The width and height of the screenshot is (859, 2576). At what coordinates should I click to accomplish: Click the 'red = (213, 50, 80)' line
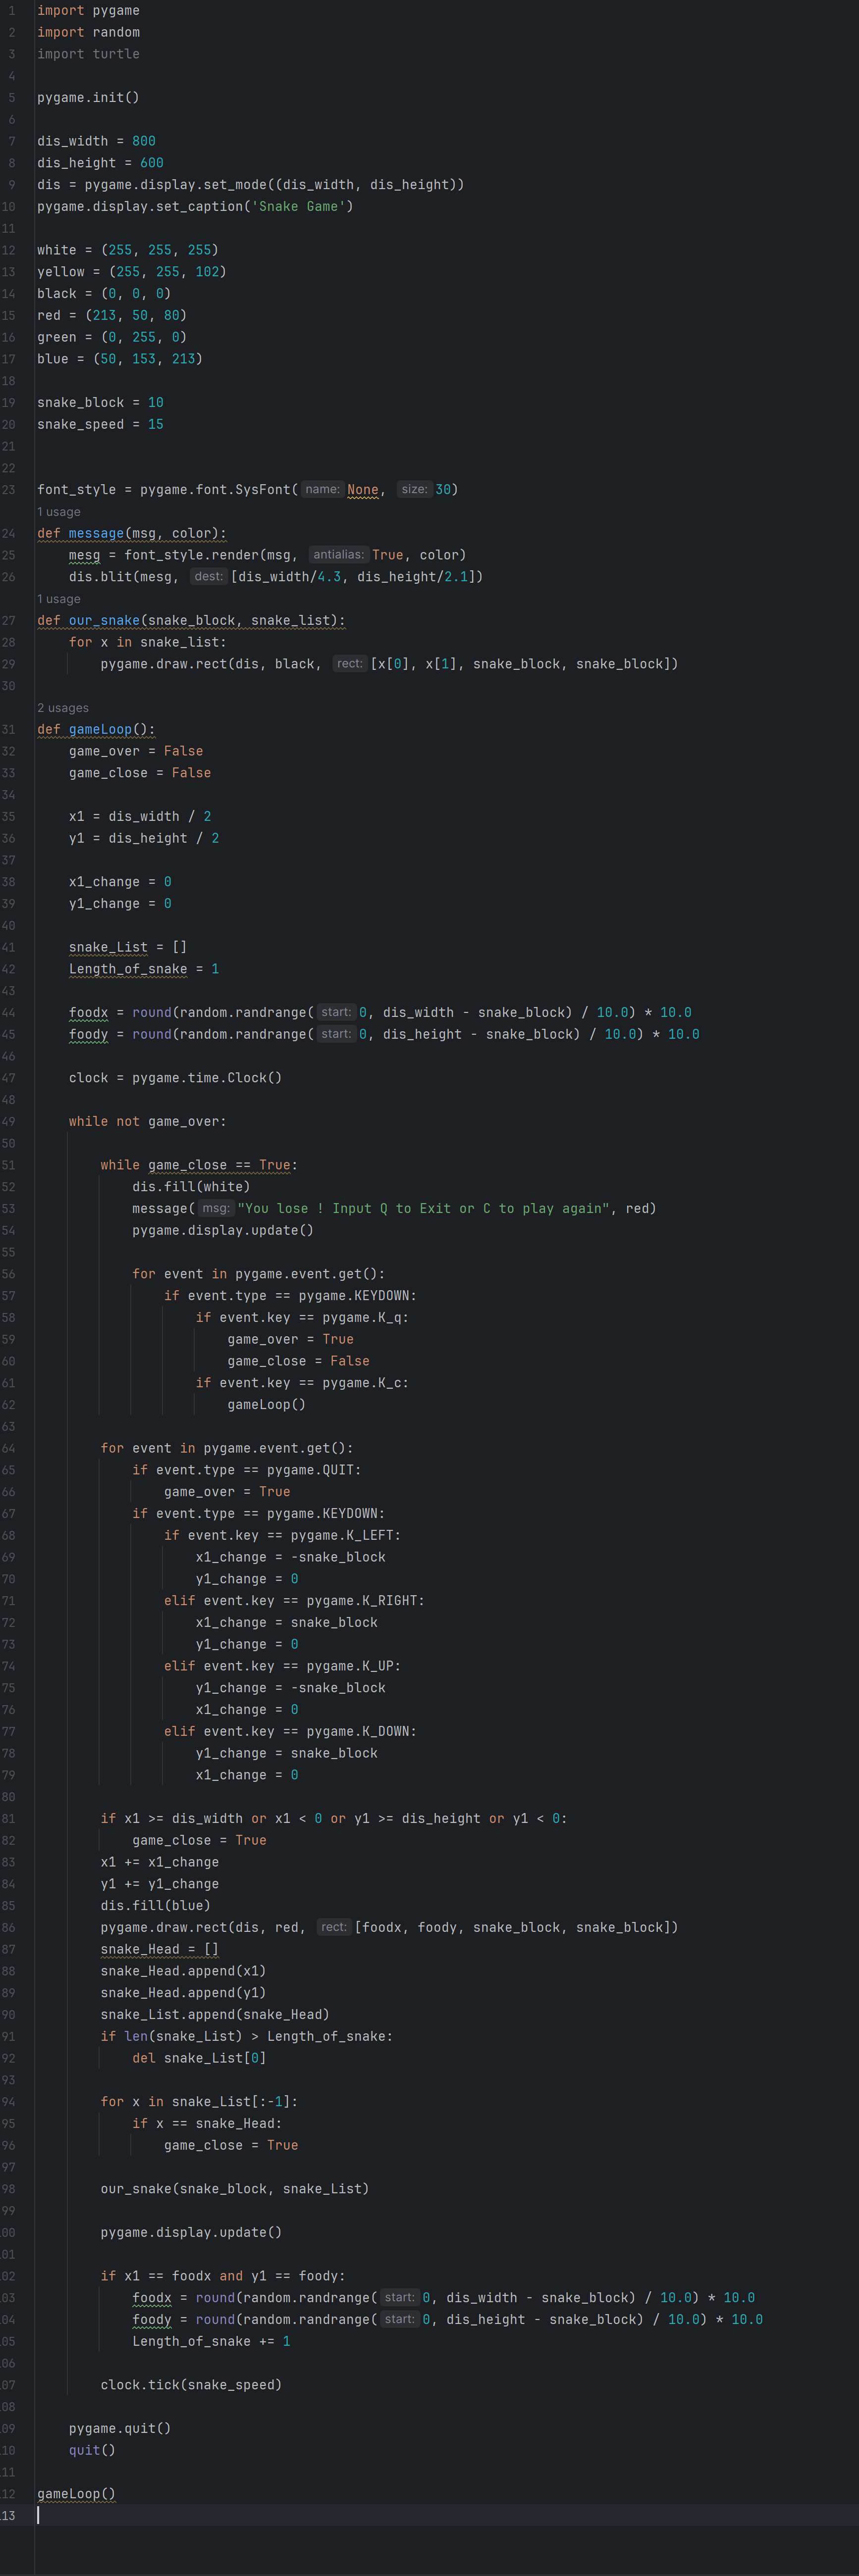112,315
